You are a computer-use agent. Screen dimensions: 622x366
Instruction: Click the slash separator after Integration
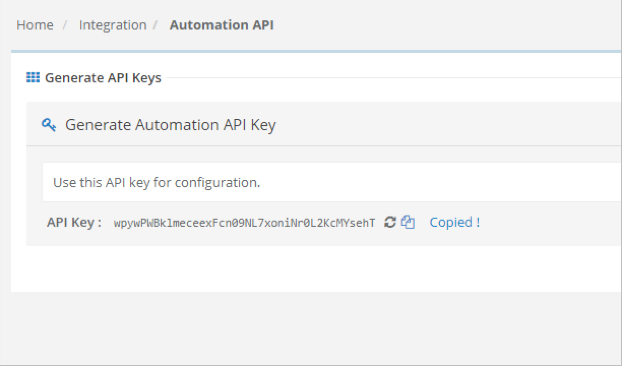[156, 25]
